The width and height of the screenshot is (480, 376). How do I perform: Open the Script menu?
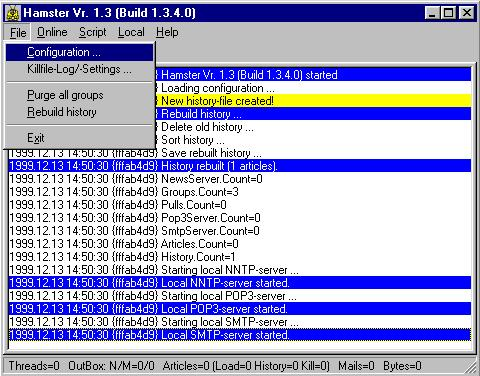point(92,33)
